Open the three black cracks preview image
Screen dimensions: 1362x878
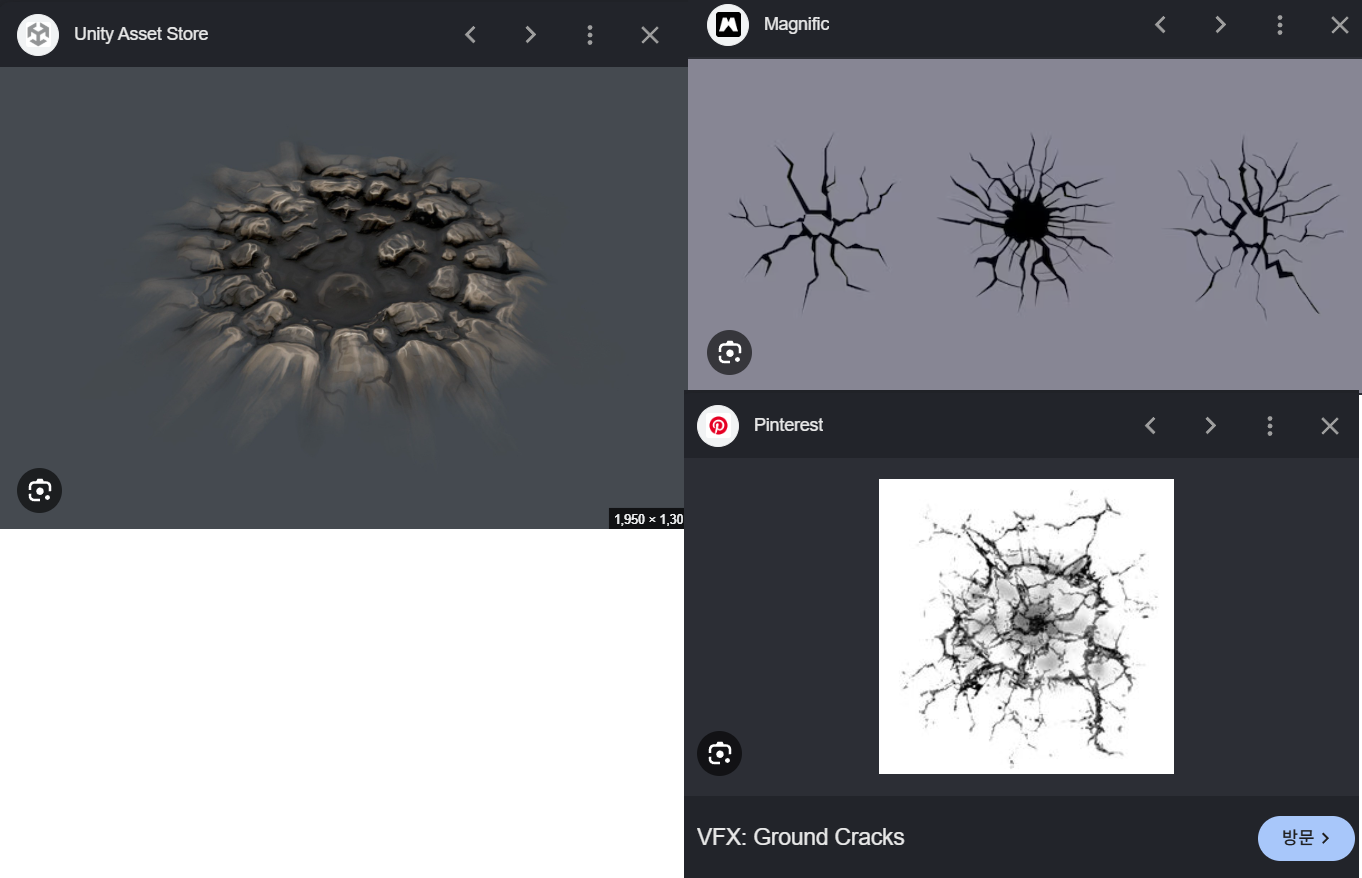point(1025,224)
